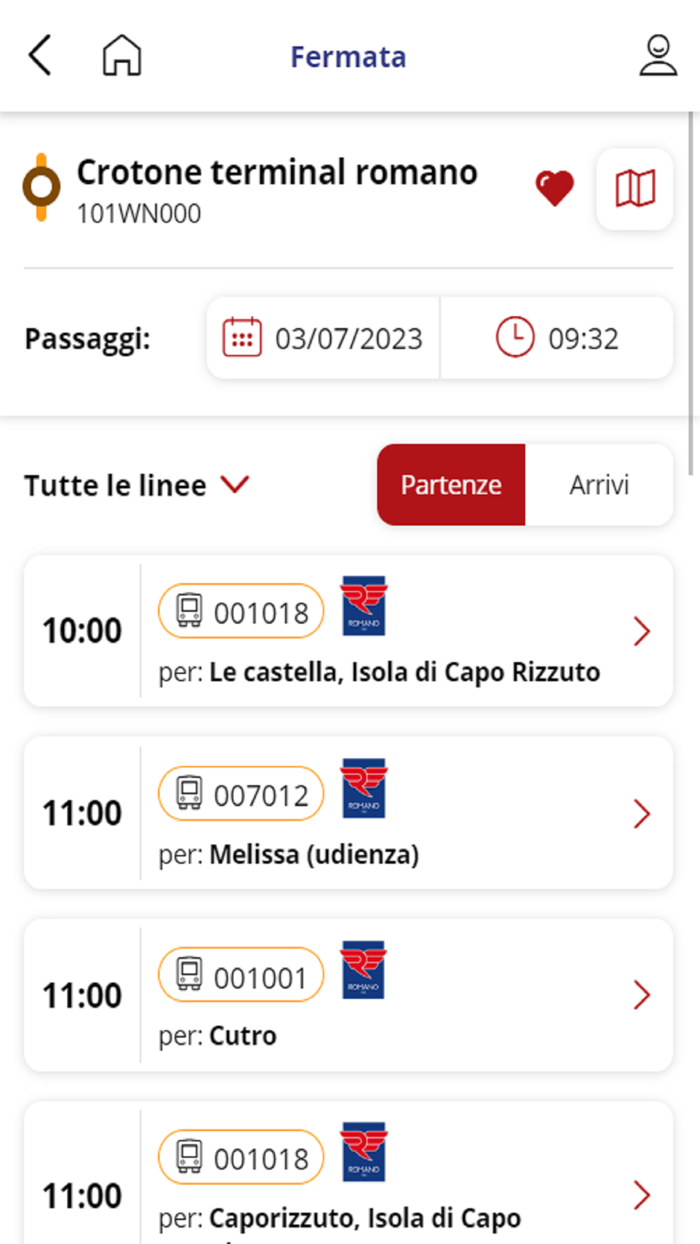Select the Partenze tab
Viewport: 700px width, 1244px height.
coord(451,485)
